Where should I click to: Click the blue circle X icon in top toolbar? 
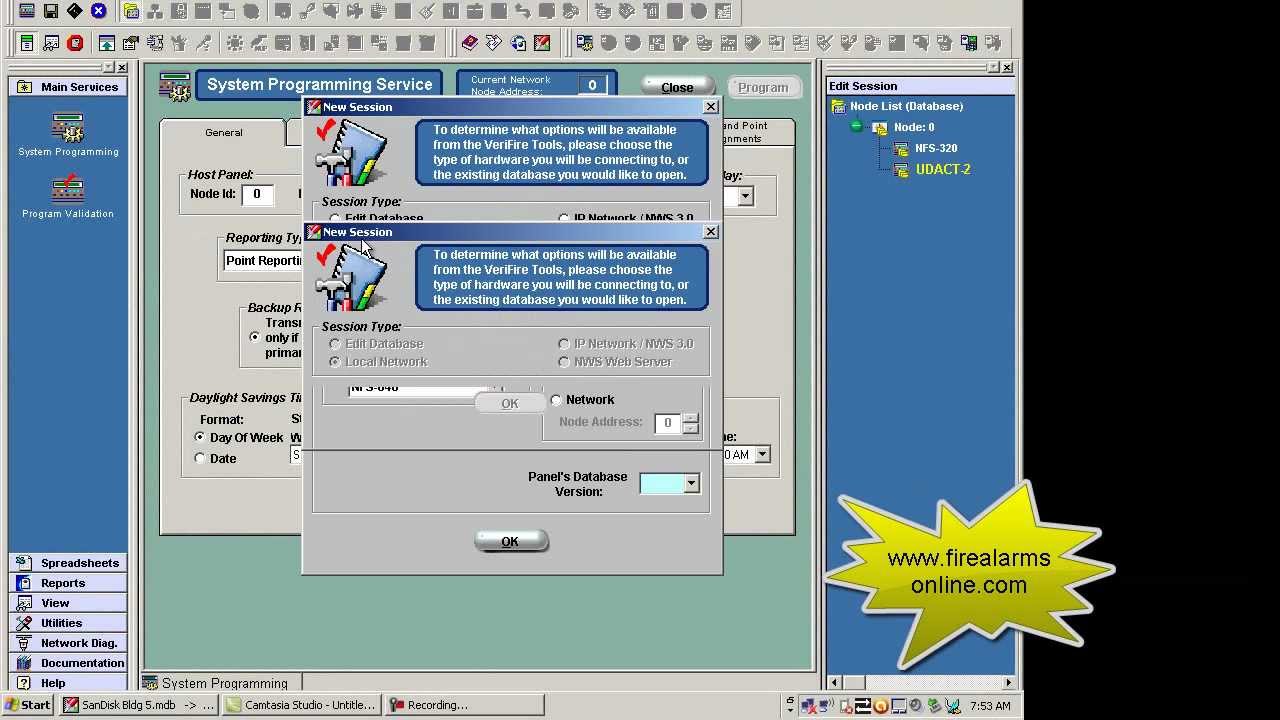coord(98,12)
